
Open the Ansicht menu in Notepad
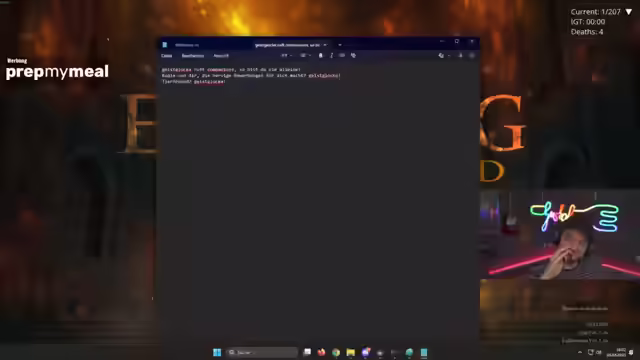click(221, 56)
